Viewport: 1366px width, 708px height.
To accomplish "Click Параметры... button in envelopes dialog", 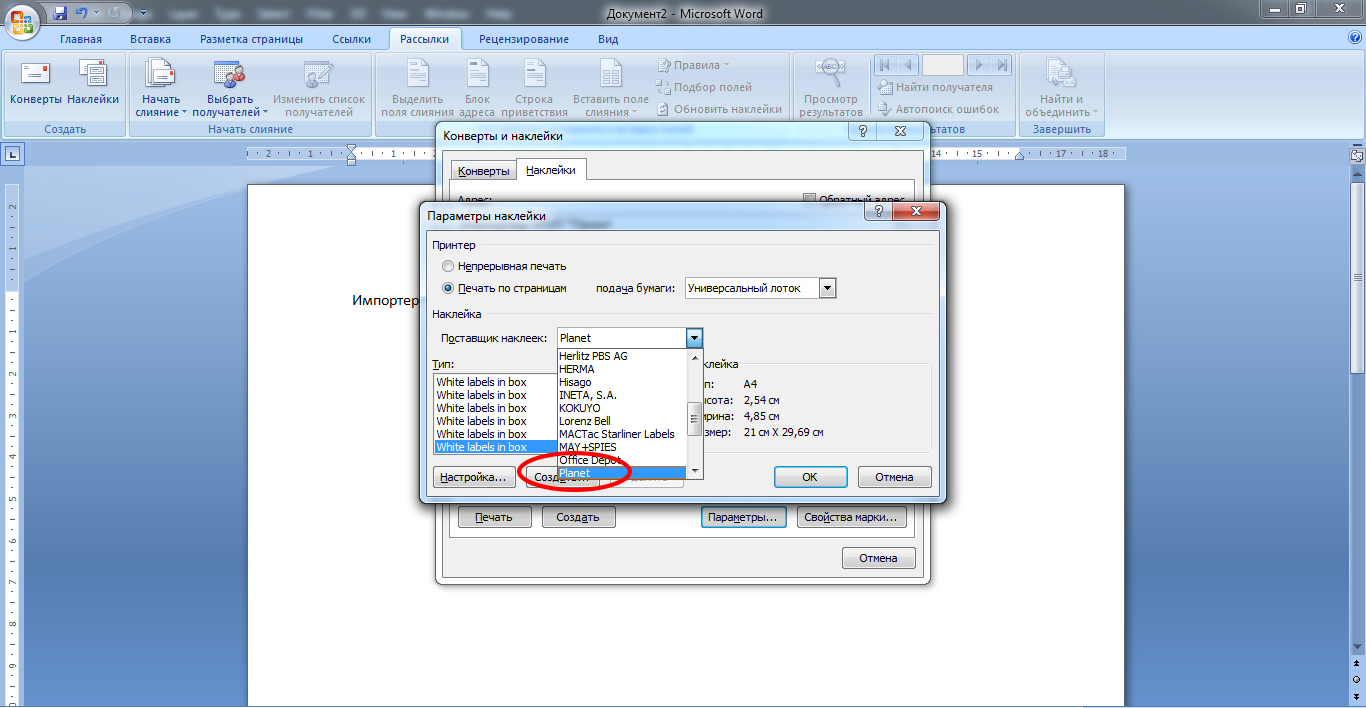I will [743, 517].
